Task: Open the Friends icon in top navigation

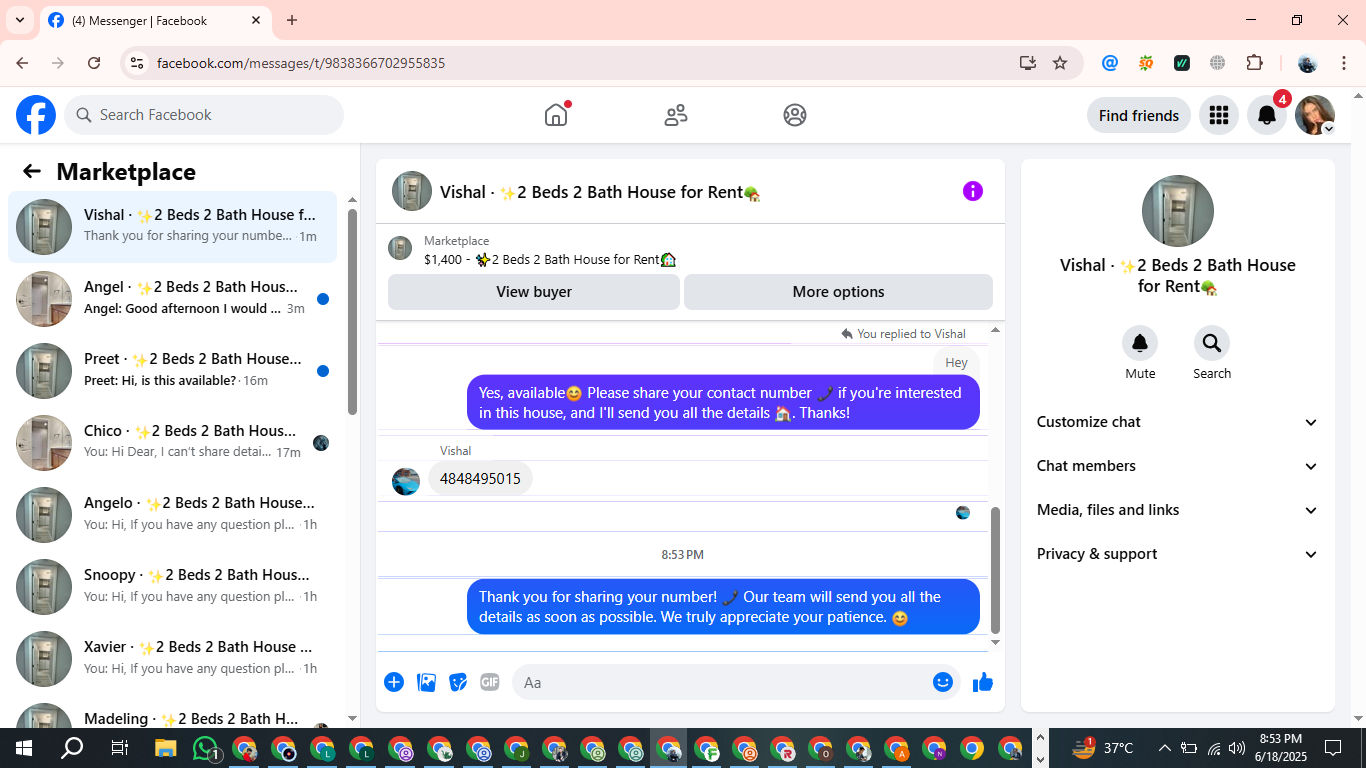Action: 676,115
